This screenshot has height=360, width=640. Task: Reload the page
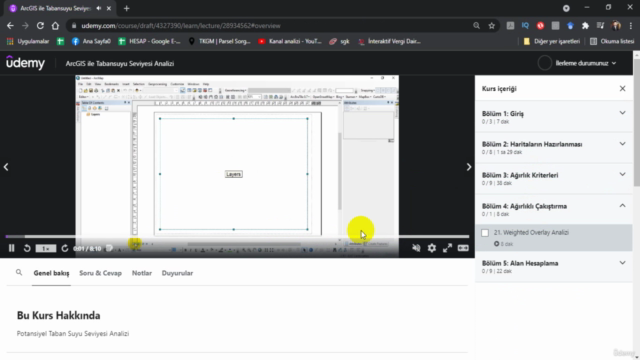coord(40,26)
